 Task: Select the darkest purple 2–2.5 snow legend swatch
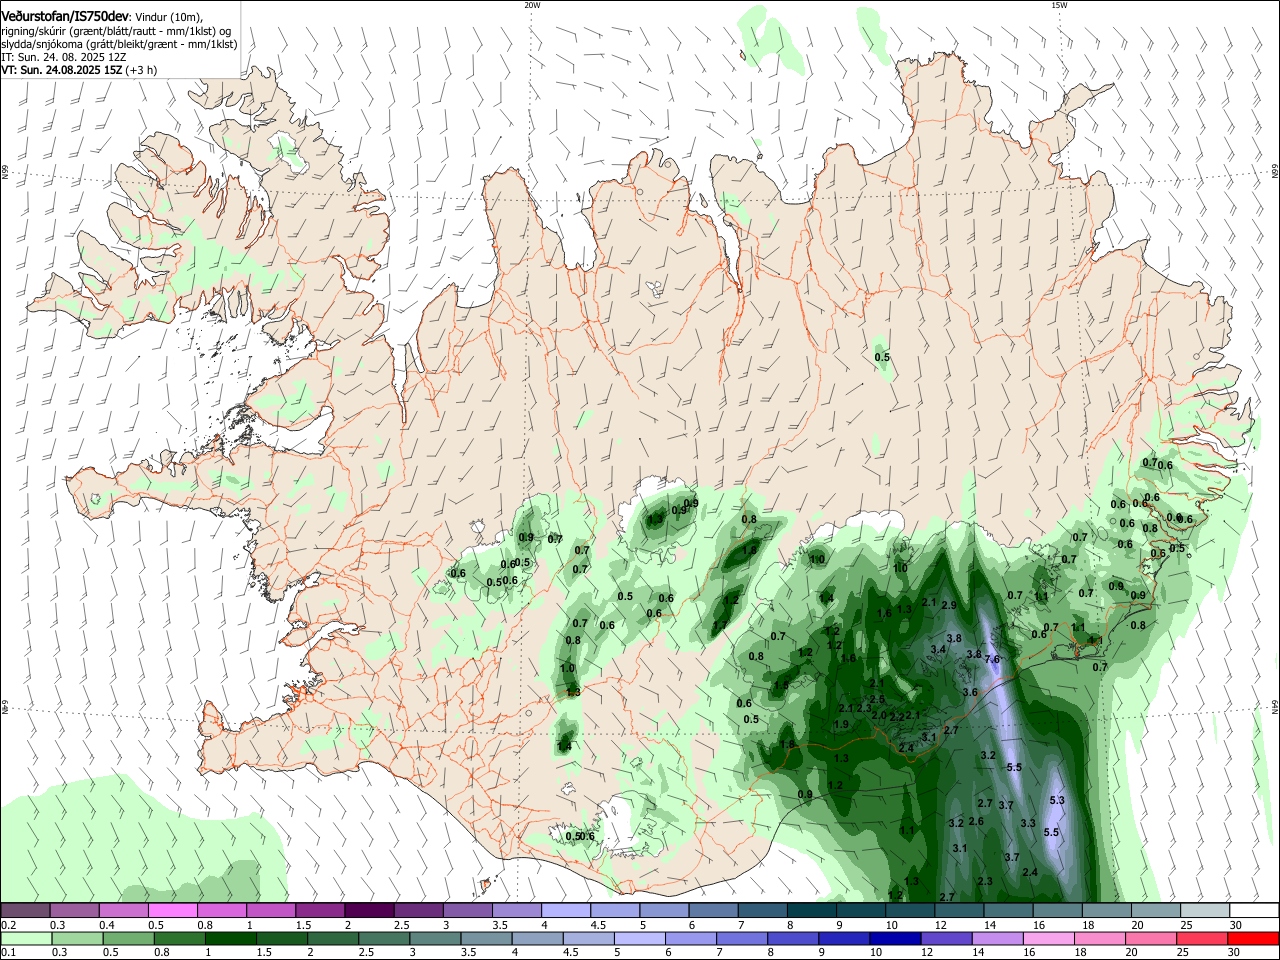pyautogui.click(x=369, y=911)
